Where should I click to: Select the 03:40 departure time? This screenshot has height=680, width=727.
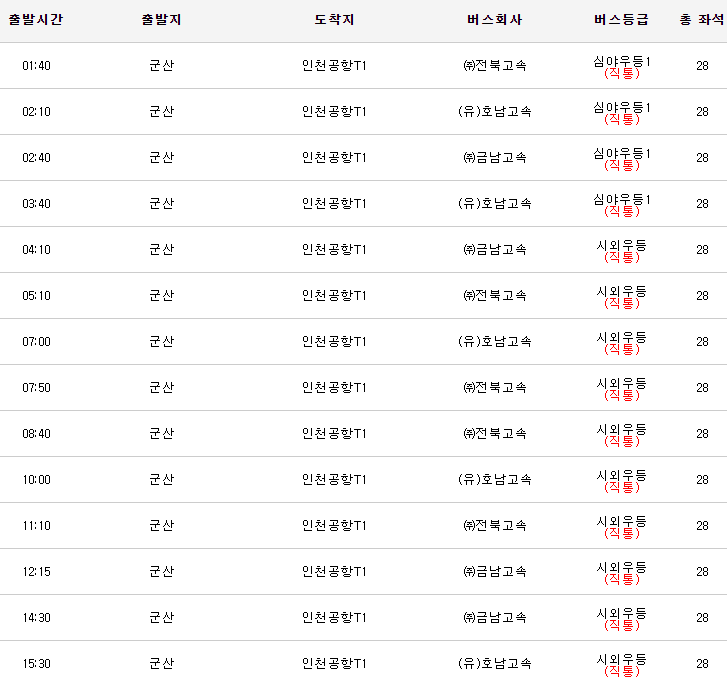coord(36,203)
